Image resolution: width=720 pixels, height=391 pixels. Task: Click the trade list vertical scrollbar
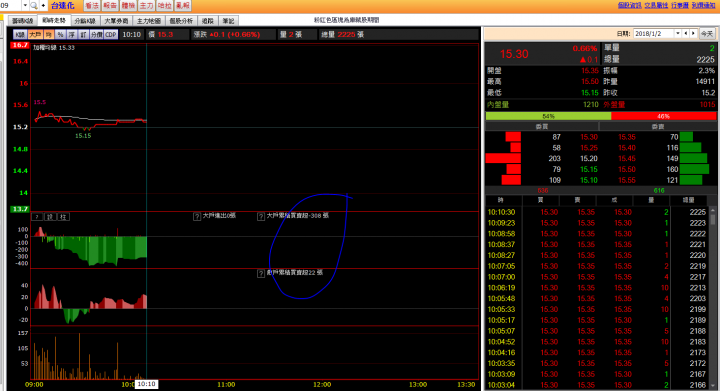click(713, 298)
